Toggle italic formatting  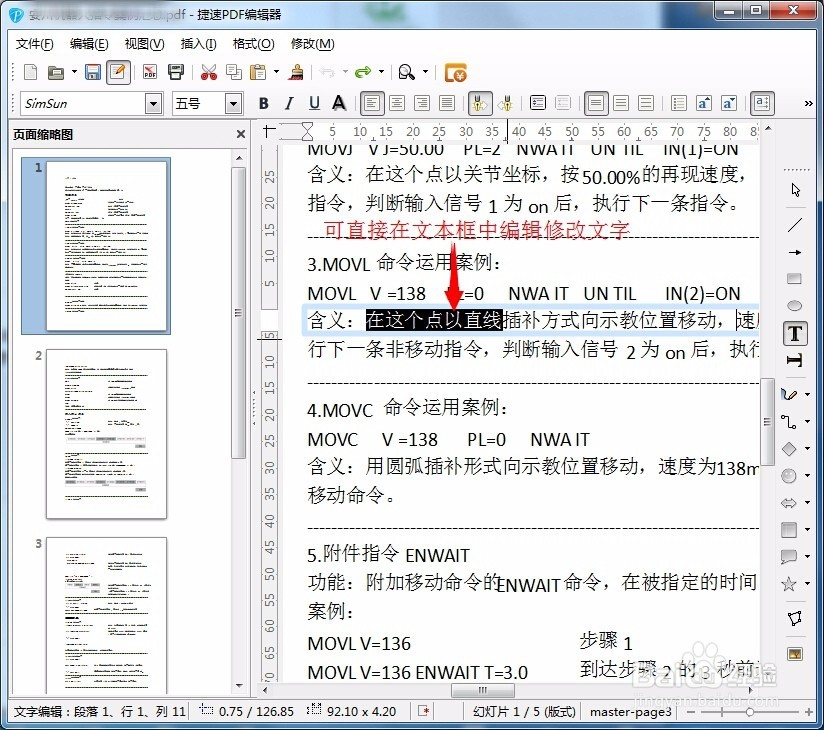(288, 103)
